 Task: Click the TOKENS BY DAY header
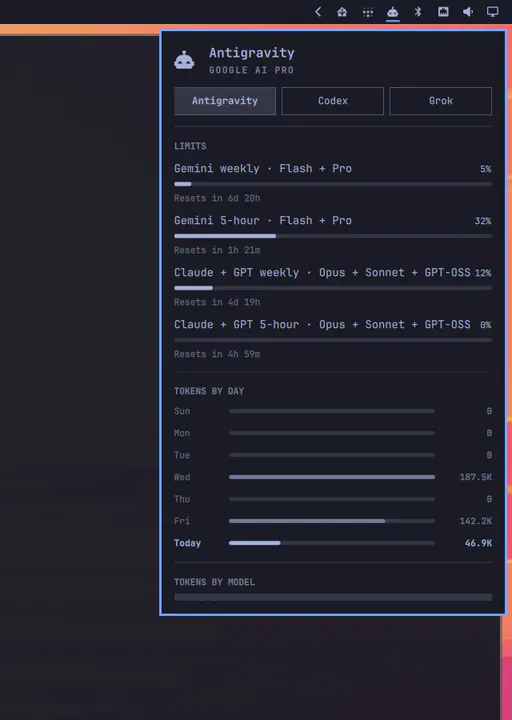pyautogui.click(x=209, y=391)
